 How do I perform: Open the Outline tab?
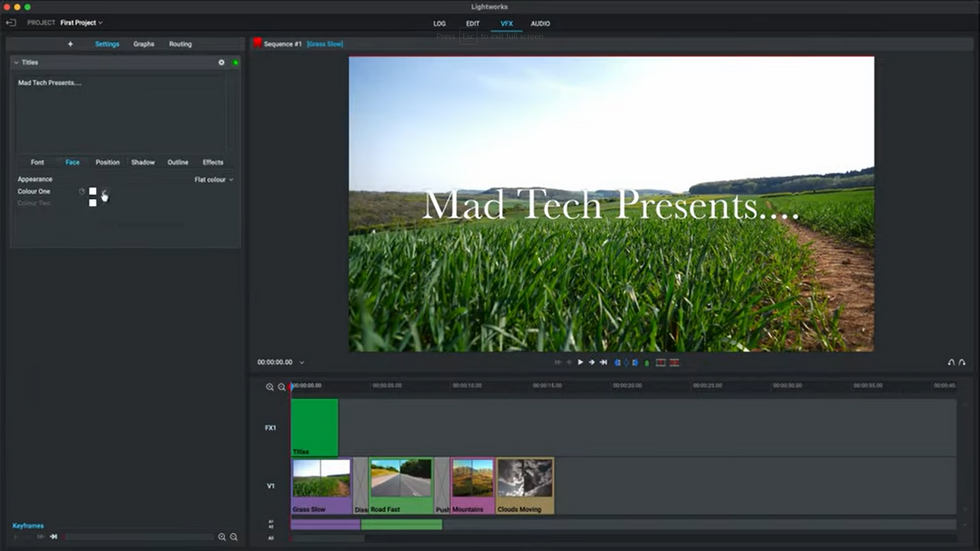[178, 162]
